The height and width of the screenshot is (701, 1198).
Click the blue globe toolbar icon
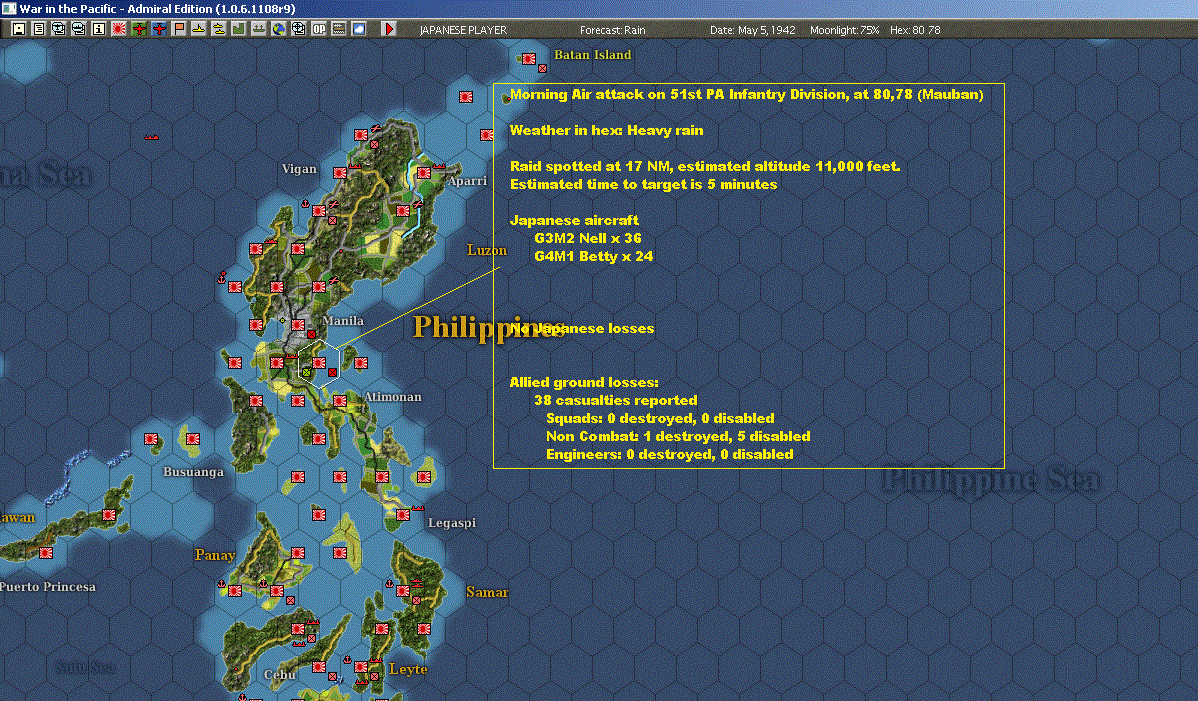tap(279, 29)
